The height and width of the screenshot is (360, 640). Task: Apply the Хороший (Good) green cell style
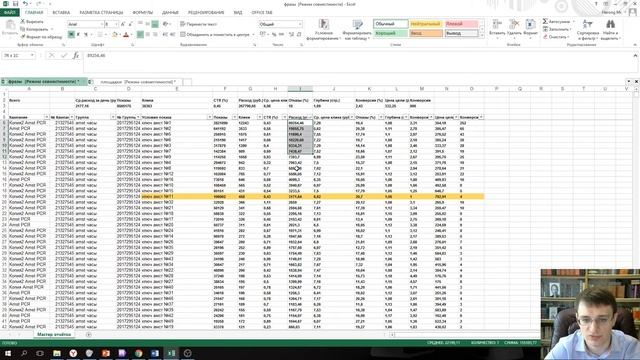tap(391, 33)
